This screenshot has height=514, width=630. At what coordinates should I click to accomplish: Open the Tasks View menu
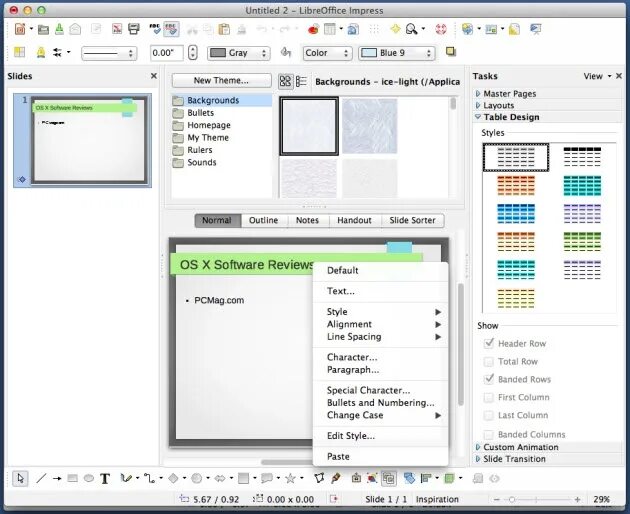(597, 76)
